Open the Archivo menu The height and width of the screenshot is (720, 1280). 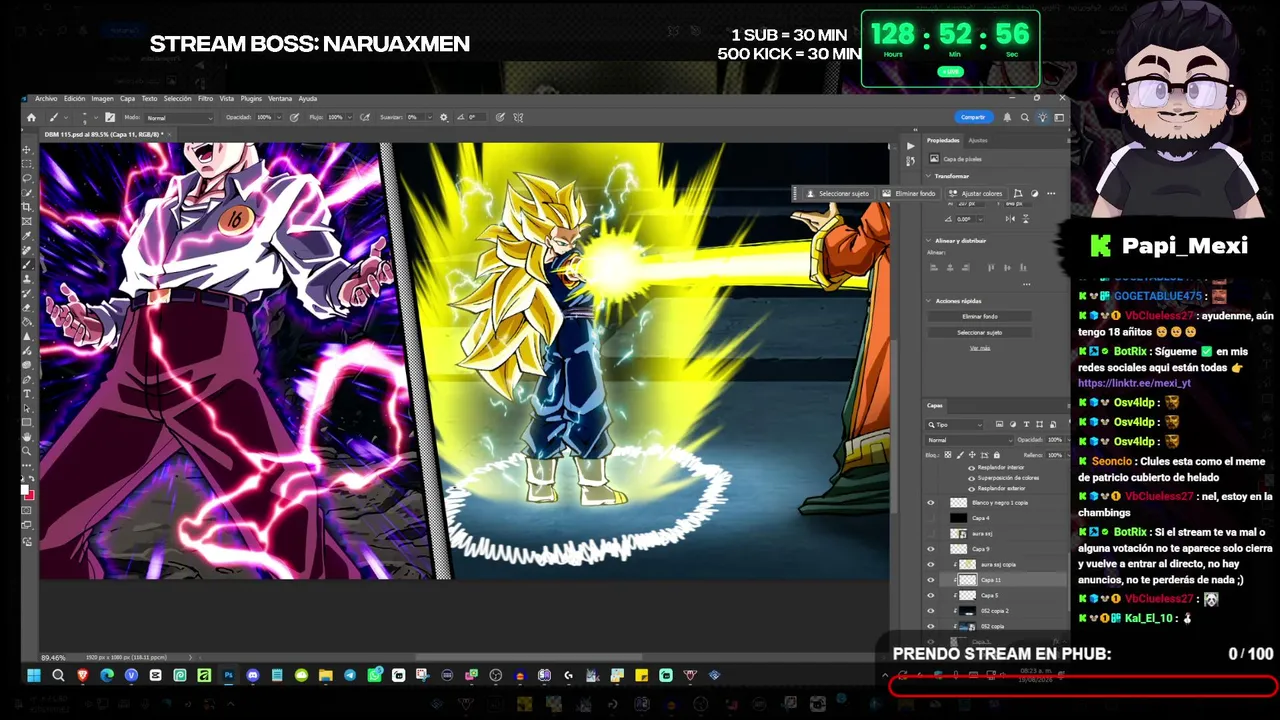pyautogui.click(x=46, y=99)
